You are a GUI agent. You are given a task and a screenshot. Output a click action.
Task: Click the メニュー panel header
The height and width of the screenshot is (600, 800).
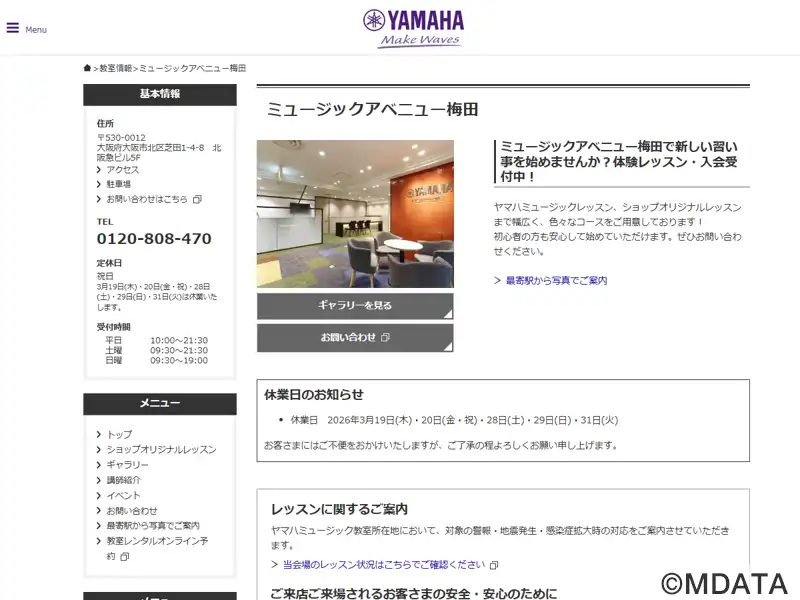point(160,404)
